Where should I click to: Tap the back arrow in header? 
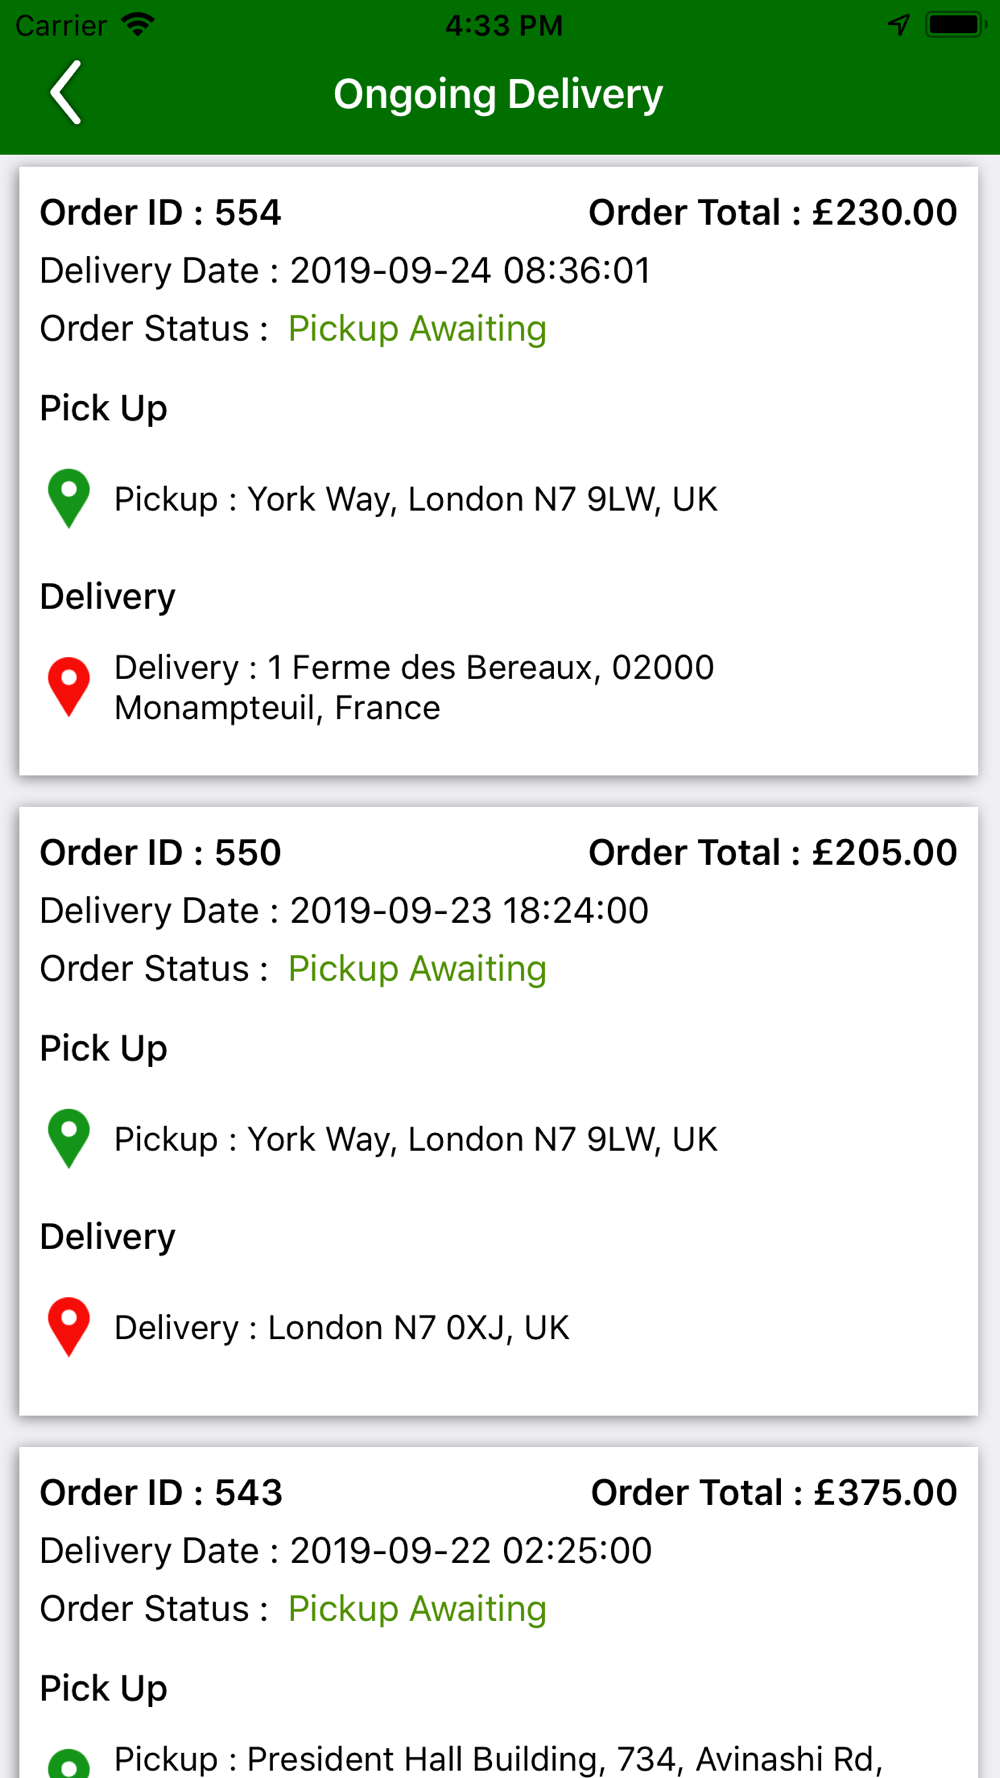66,93
